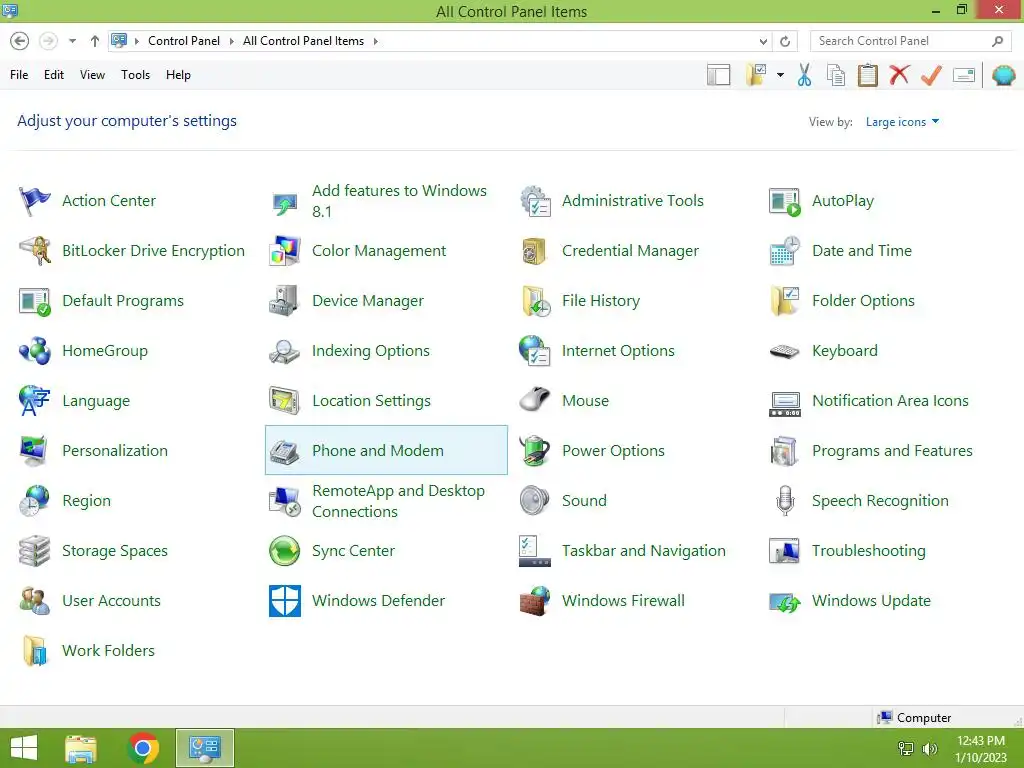The width and height of the screenshot is (1024, 768).
Task: Open the Notification Area Icons link
Action: [890, 401]
